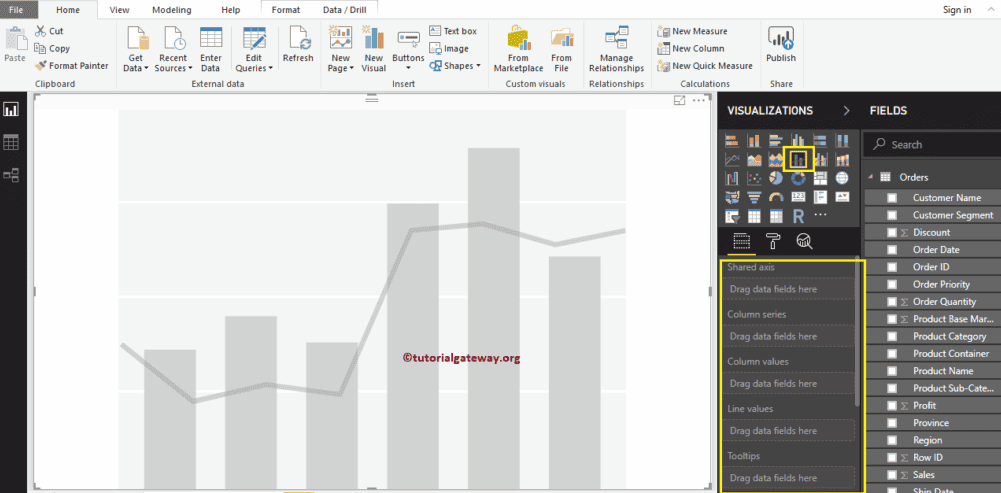Collapse the Visualizations pane chevron
The image size is (1001, 493).
(x=847, y=110)
